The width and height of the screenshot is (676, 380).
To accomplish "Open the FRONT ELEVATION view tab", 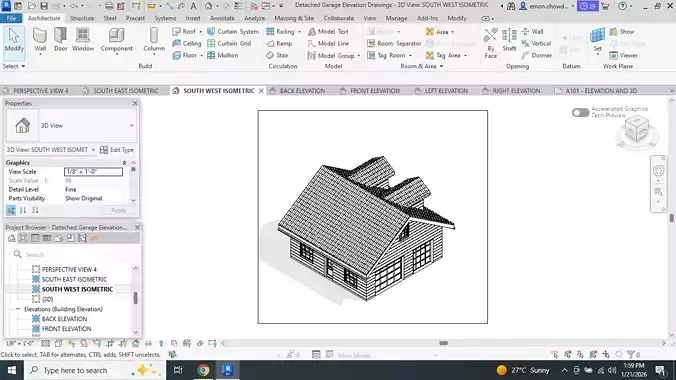I will coord(375,91).
